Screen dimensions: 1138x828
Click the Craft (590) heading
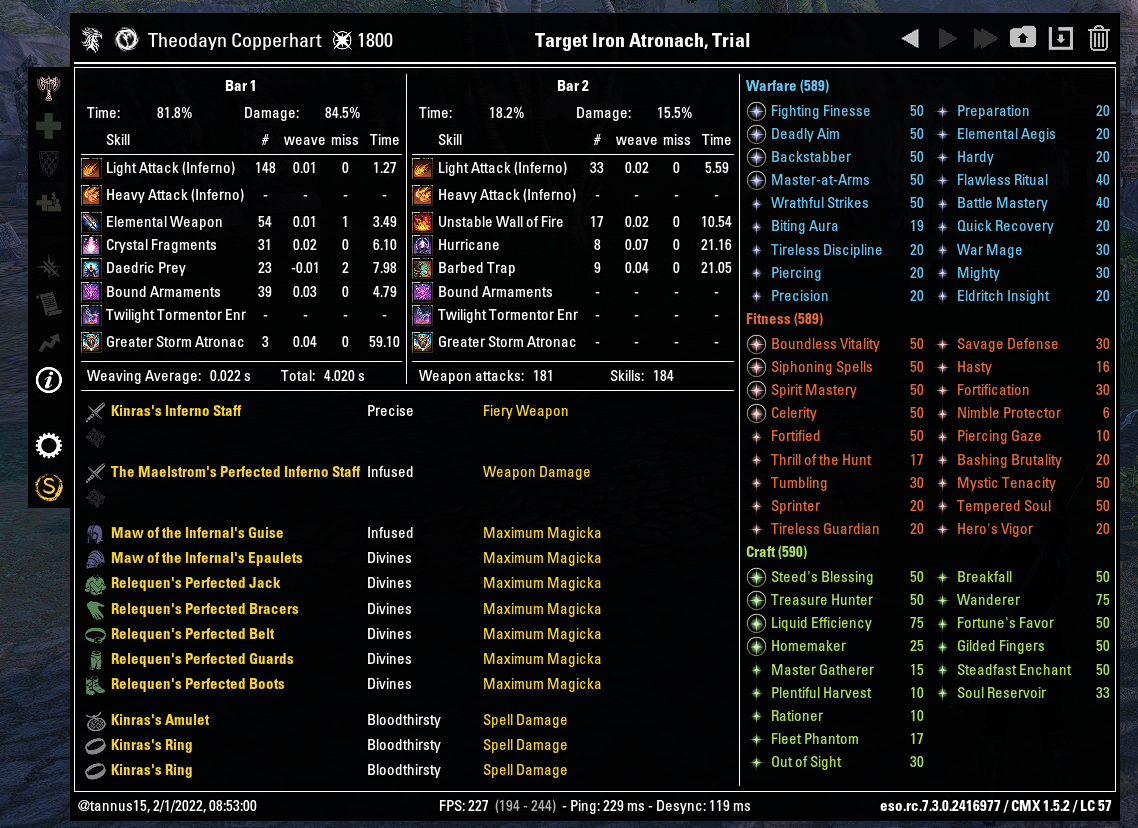click(777, 552)
